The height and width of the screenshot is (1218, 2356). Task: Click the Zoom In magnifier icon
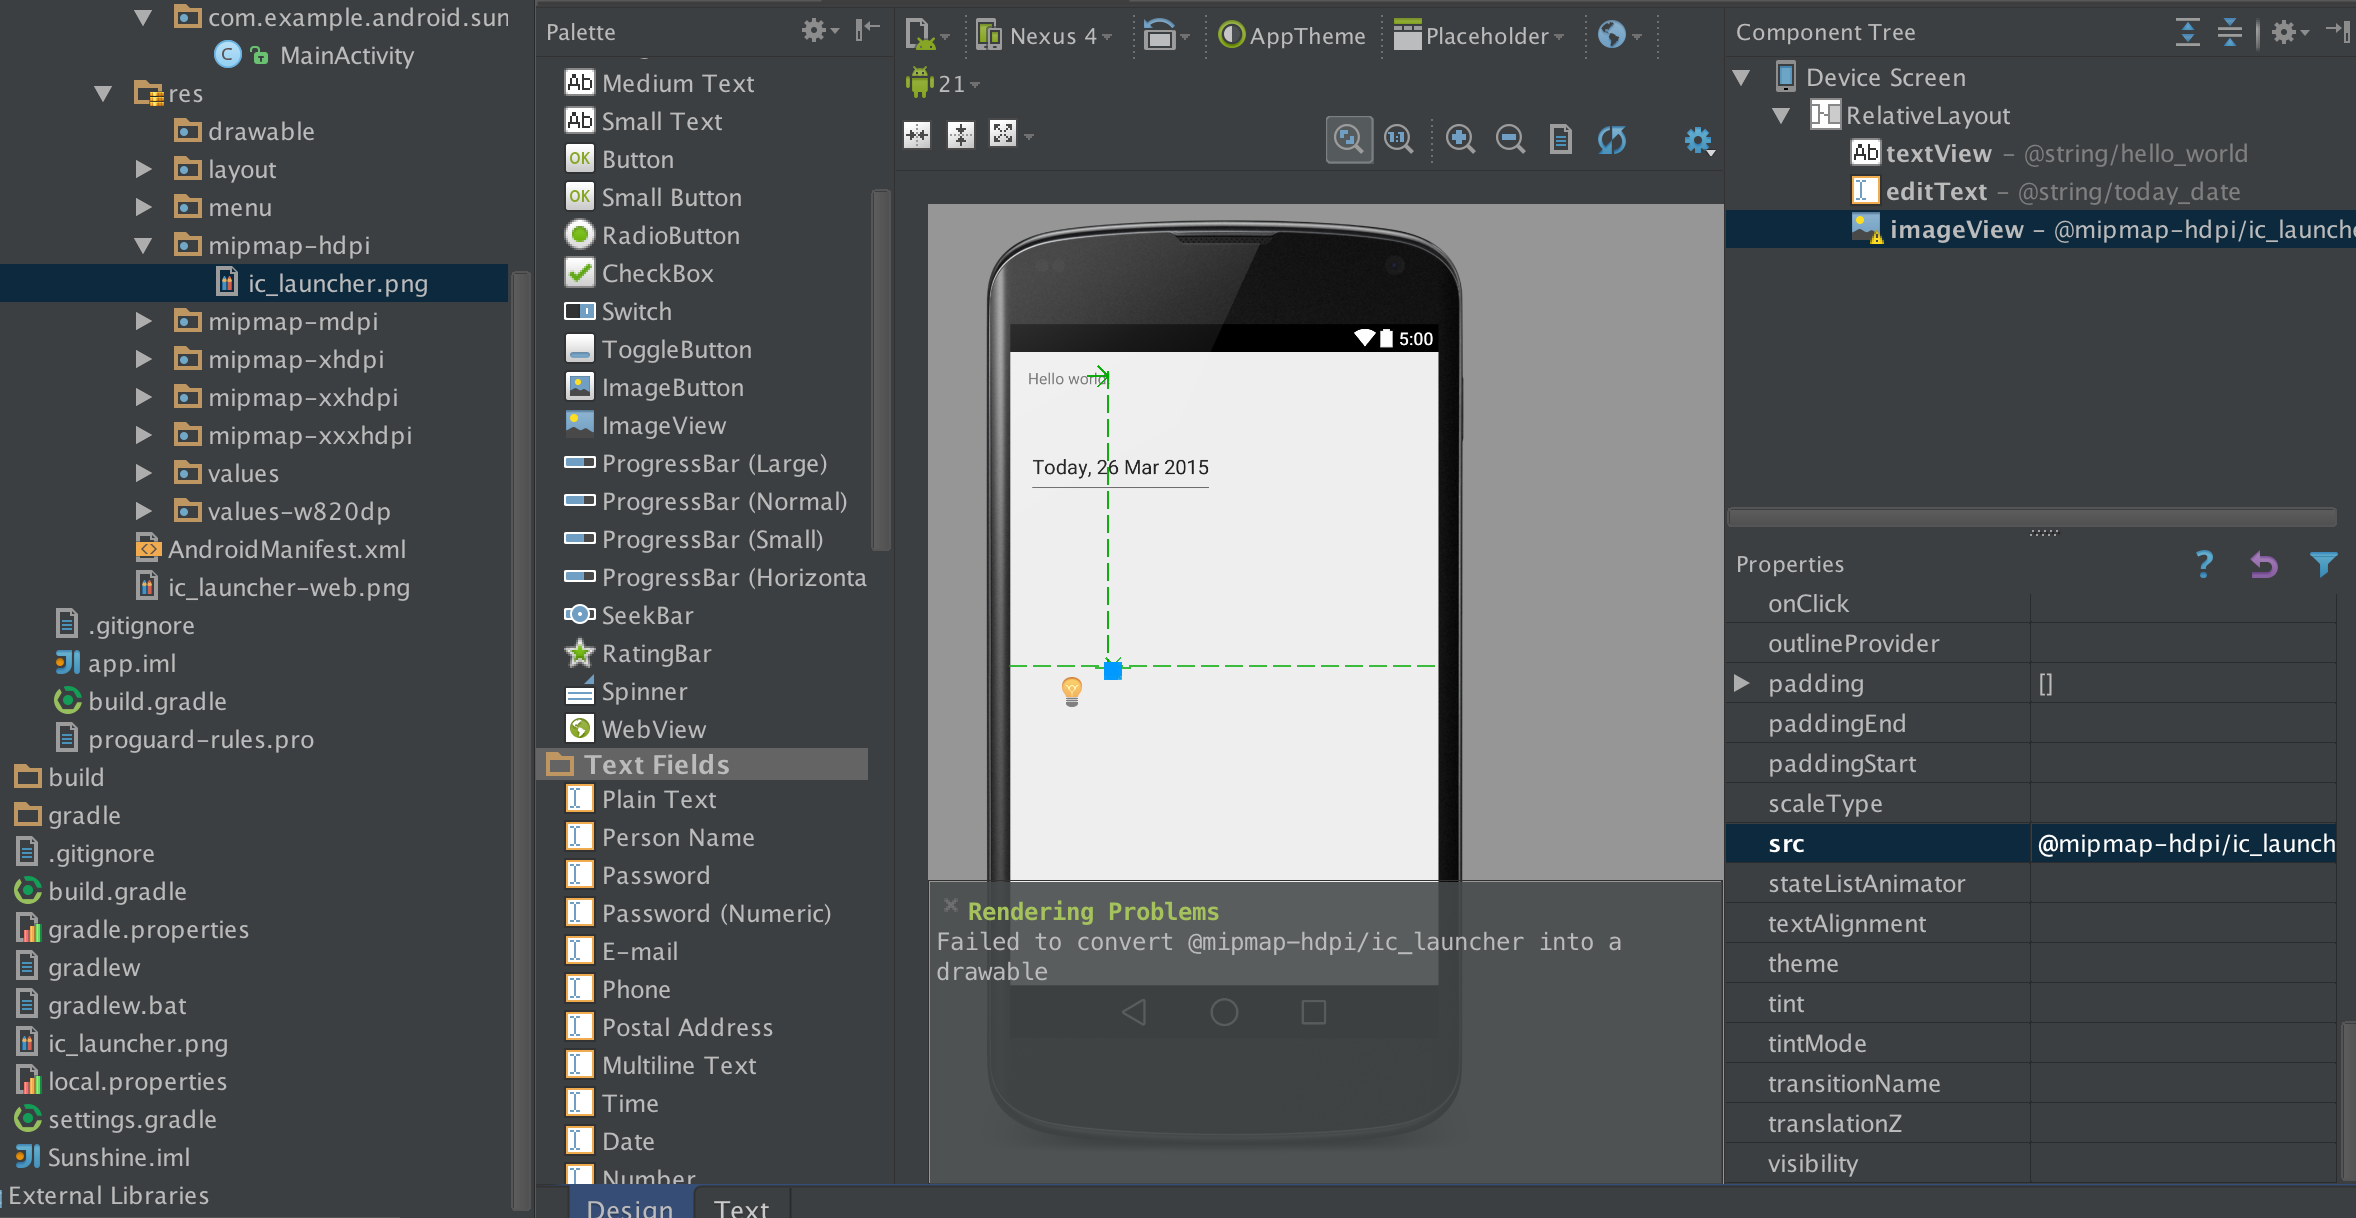point(1460,139)
